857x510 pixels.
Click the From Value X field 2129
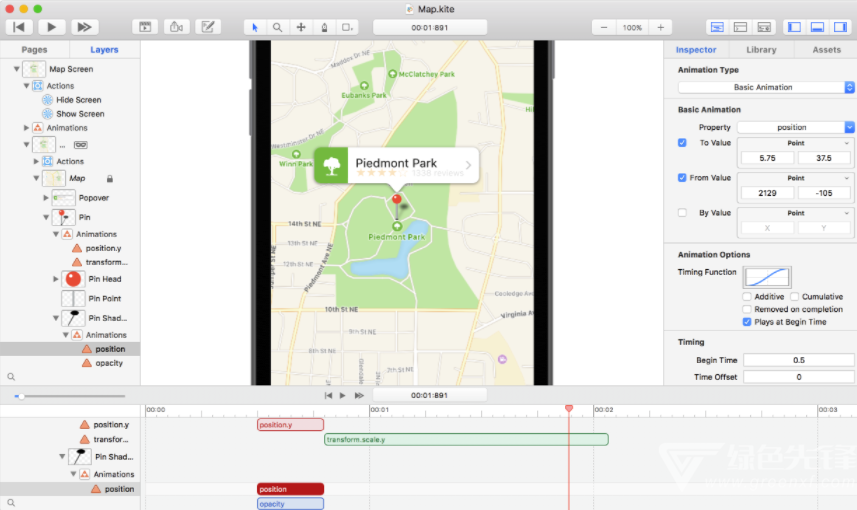(767, 193)
